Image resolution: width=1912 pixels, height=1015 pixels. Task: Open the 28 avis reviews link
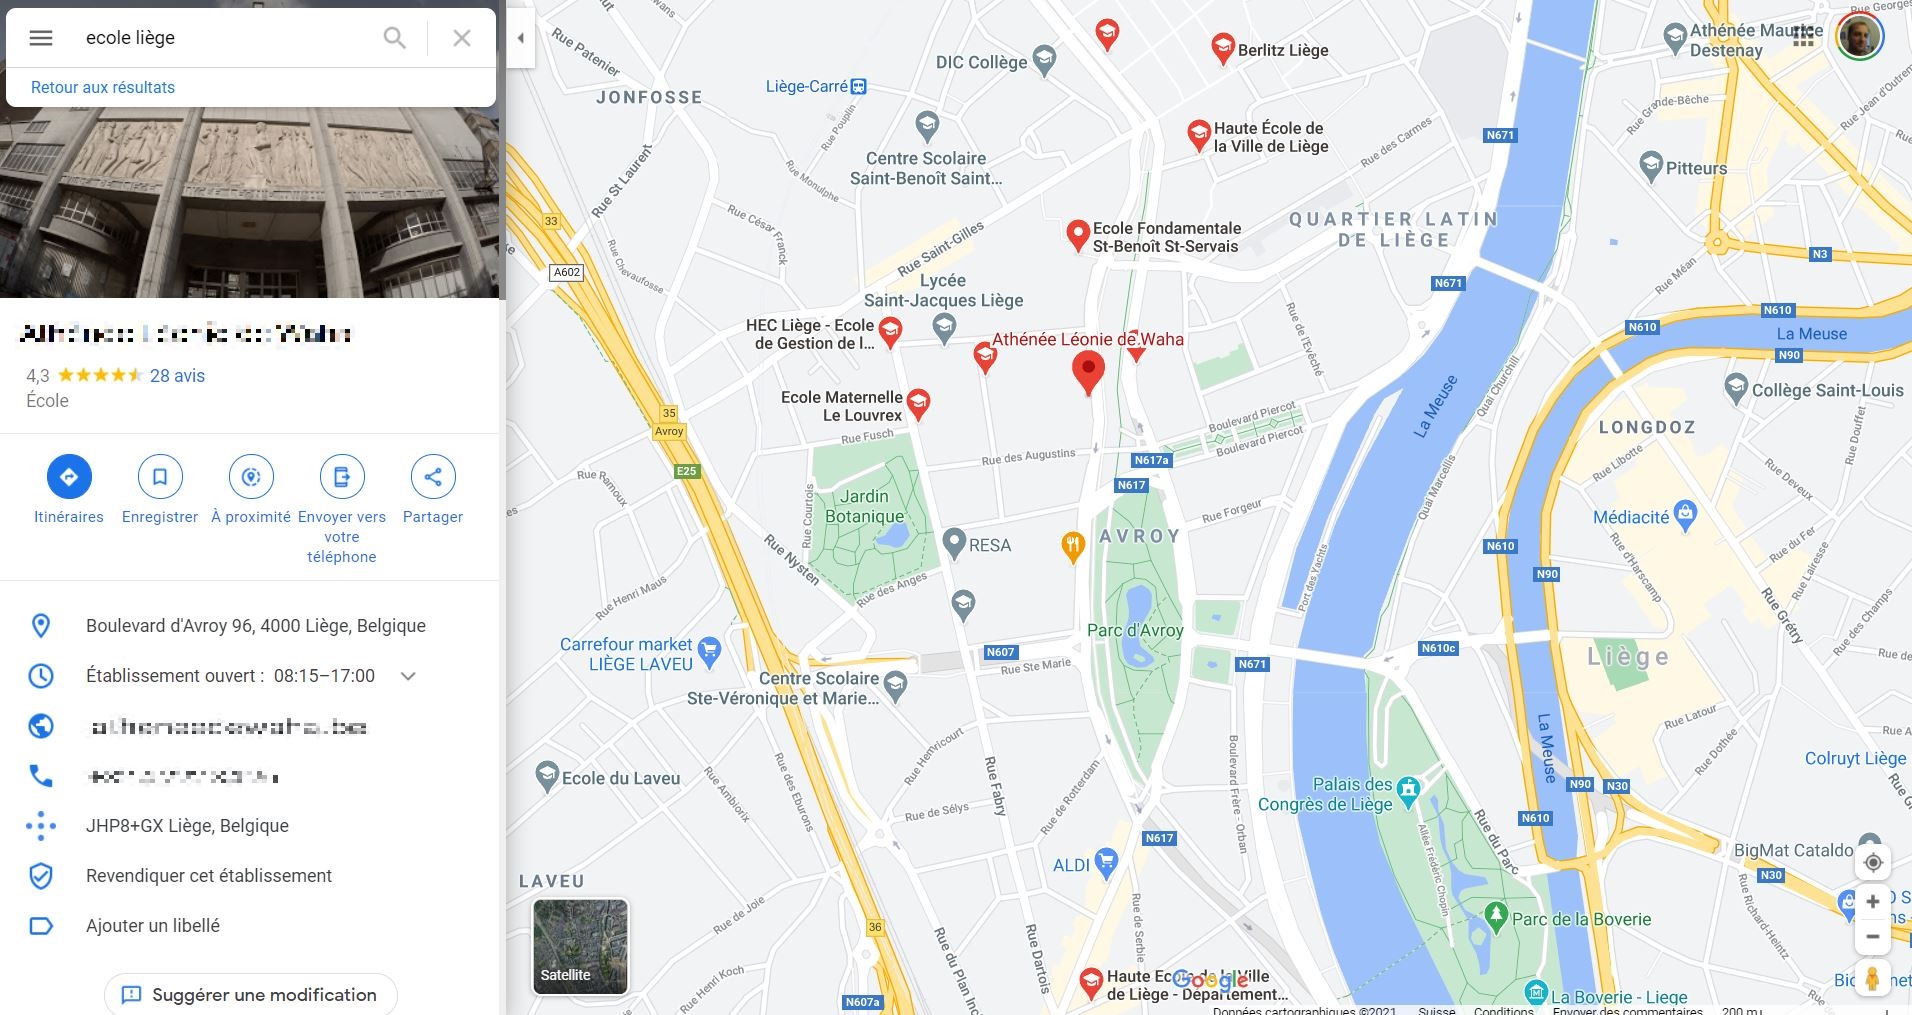[x=177, y=376]
